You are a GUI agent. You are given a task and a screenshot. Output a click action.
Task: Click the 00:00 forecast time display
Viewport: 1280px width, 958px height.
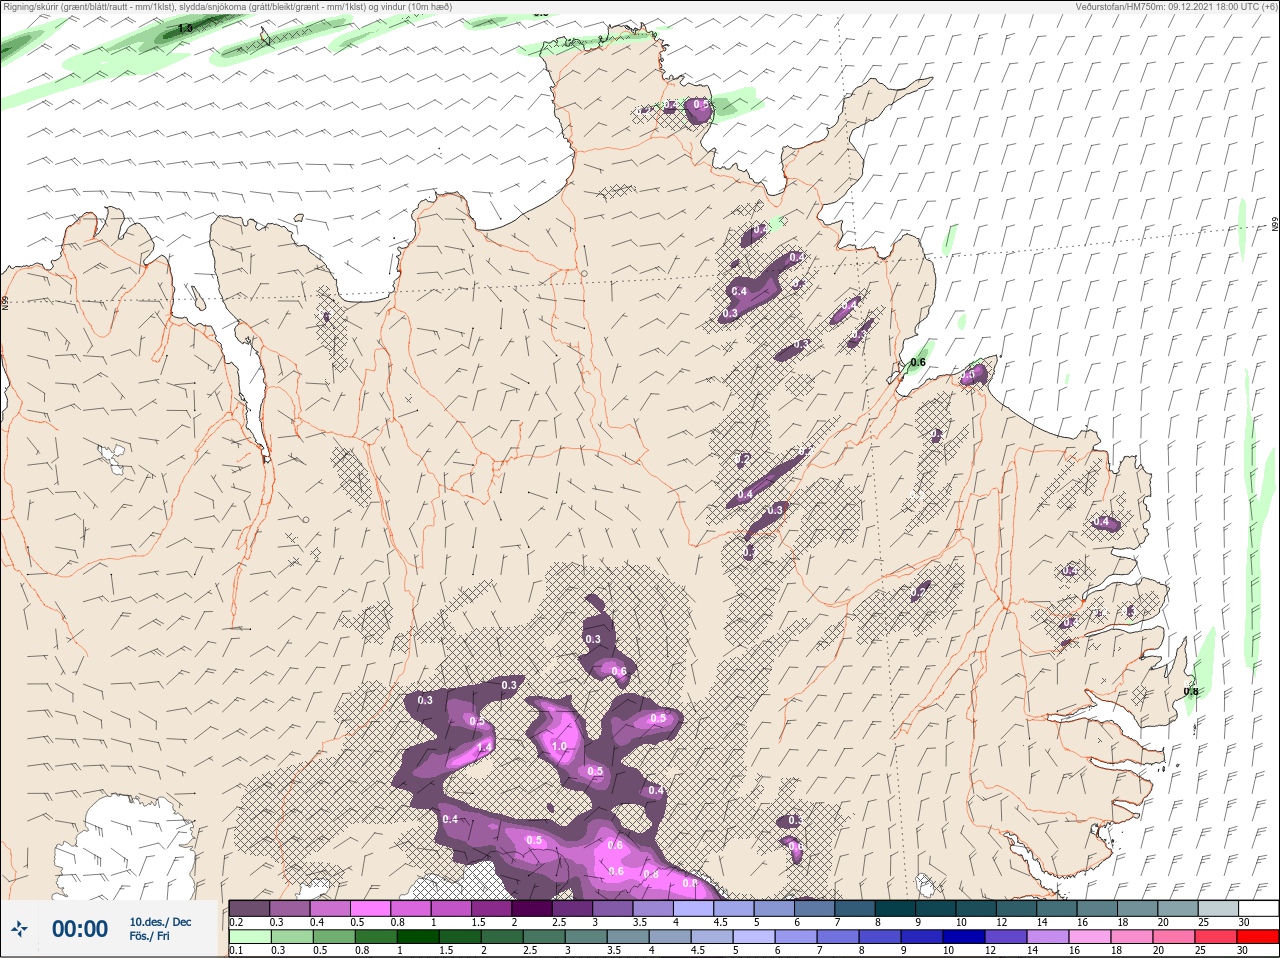[80, 929]
